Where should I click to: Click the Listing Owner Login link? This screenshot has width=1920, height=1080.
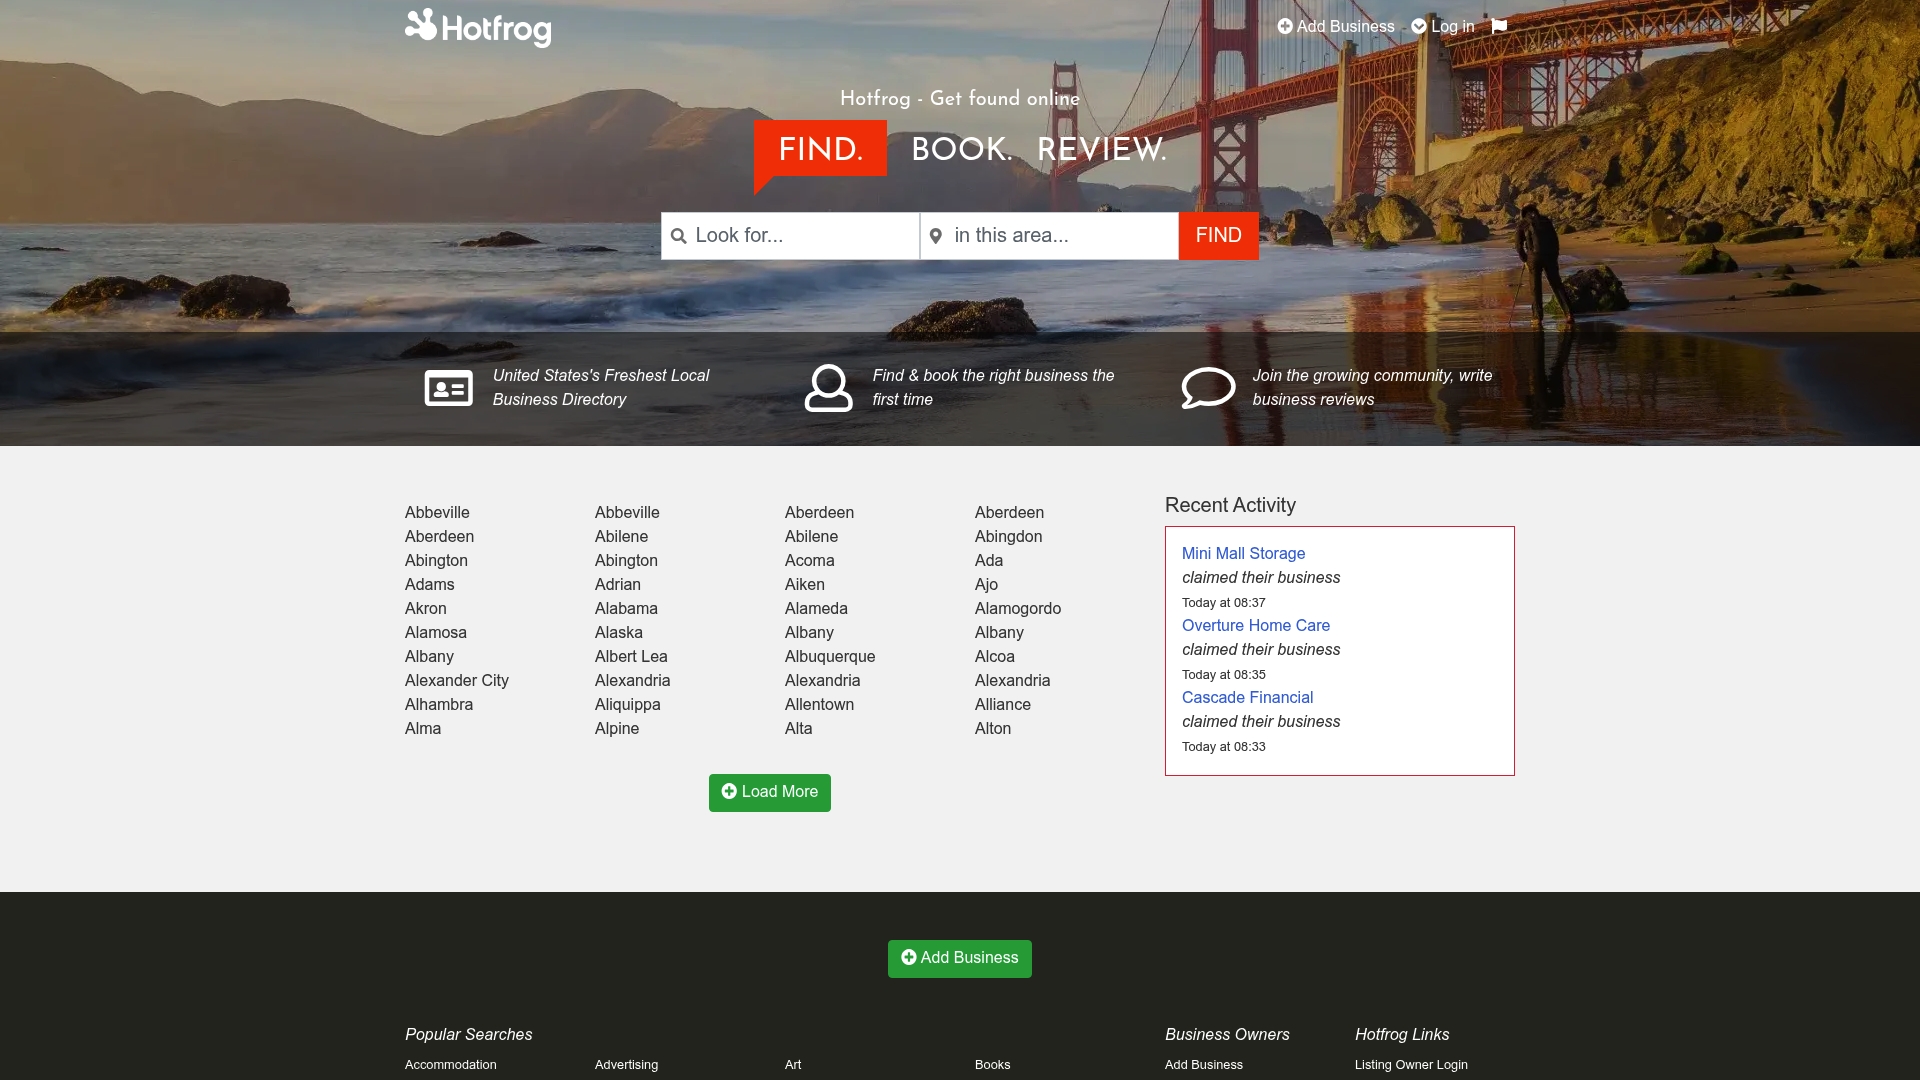(x=1411, y=1064)
